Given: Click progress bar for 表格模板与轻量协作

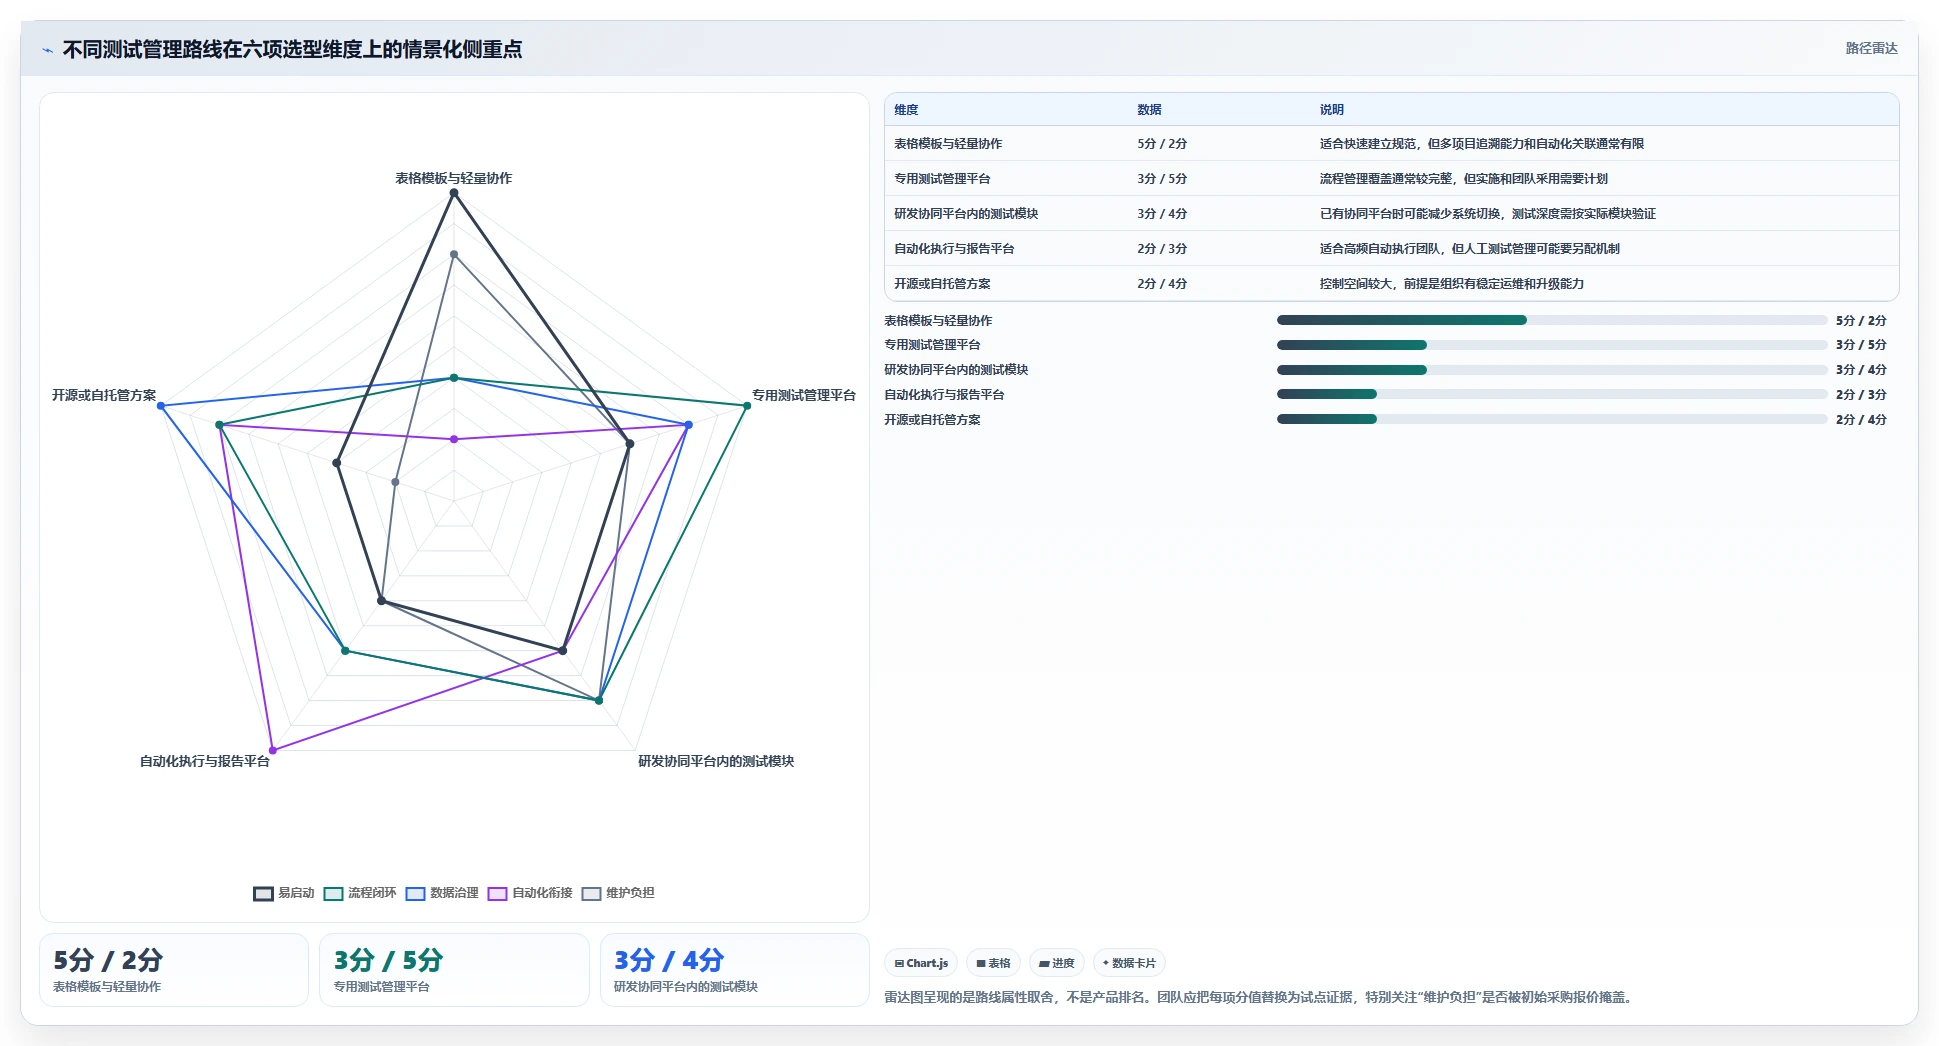Looking at the screenshot, I should click(x=1552, y=320).
